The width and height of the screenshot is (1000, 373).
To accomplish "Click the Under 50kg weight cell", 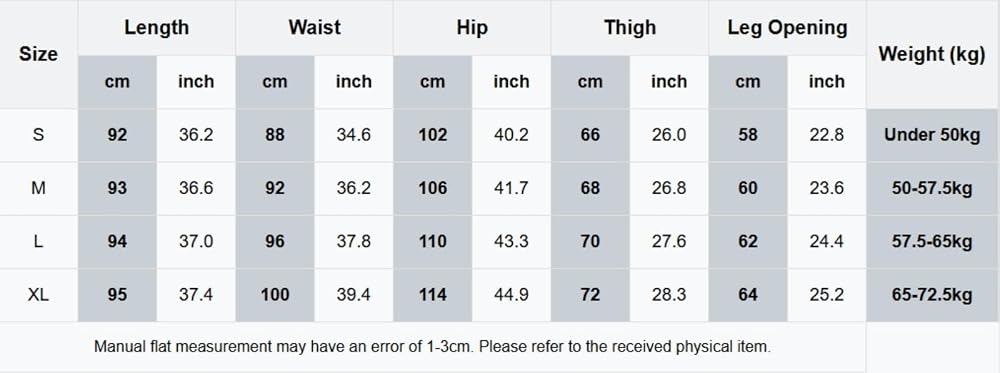I will click(x=932, y=135).
